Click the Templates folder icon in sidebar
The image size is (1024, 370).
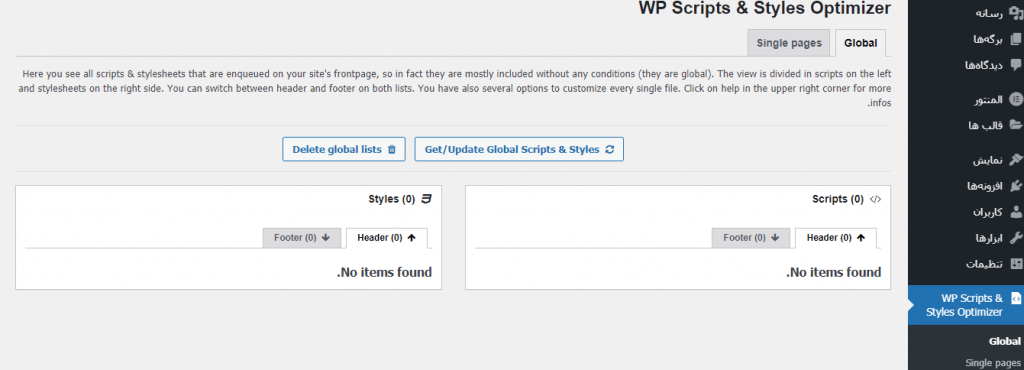pyautogui.click(x=1016, y=125)
